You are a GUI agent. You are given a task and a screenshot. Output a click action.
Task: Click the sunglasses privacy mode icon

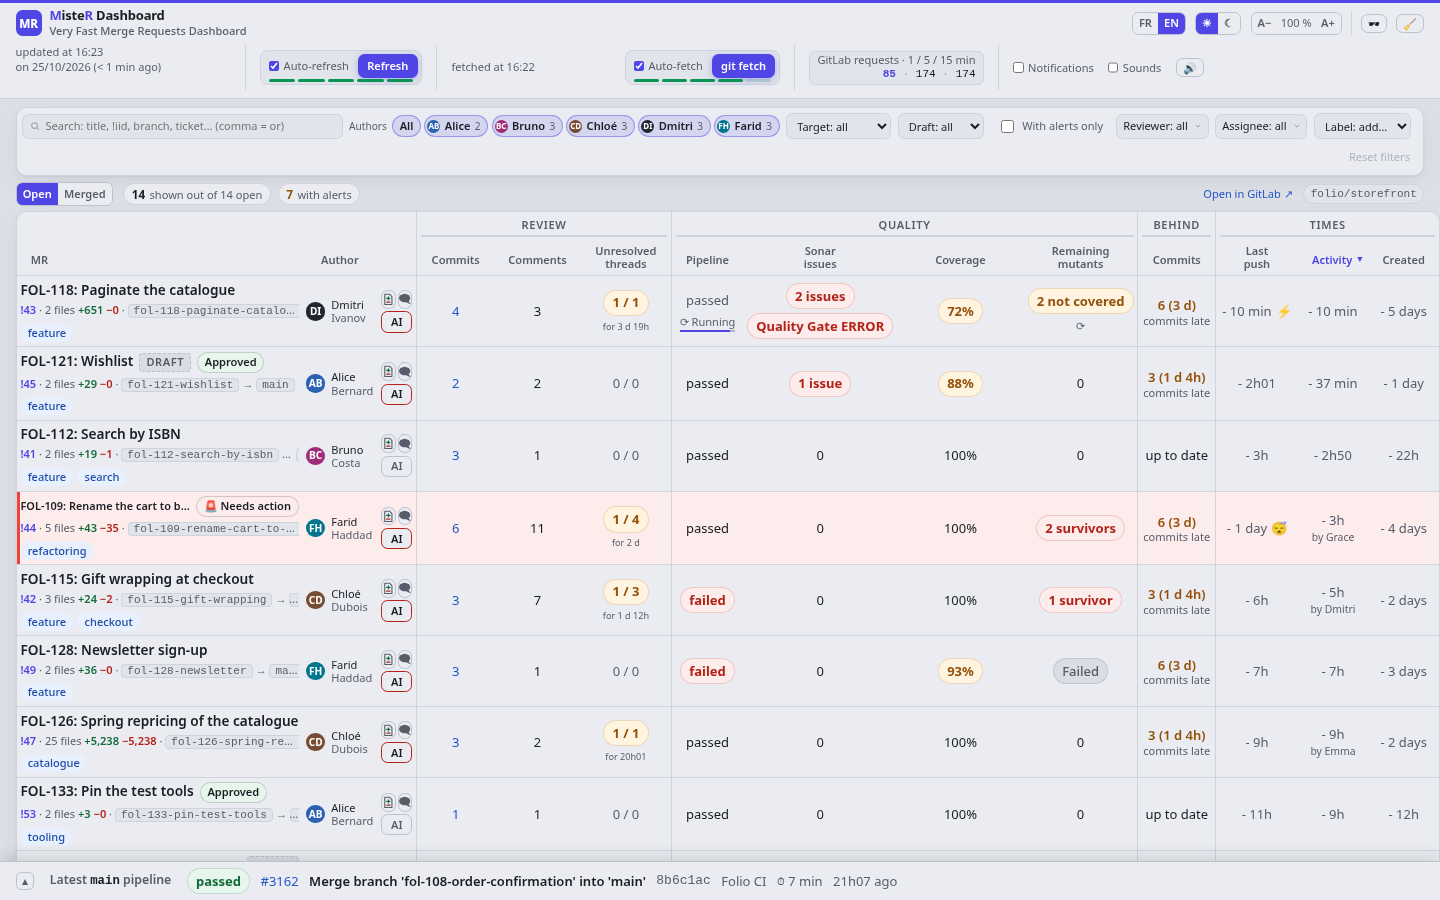point(1374,23)
